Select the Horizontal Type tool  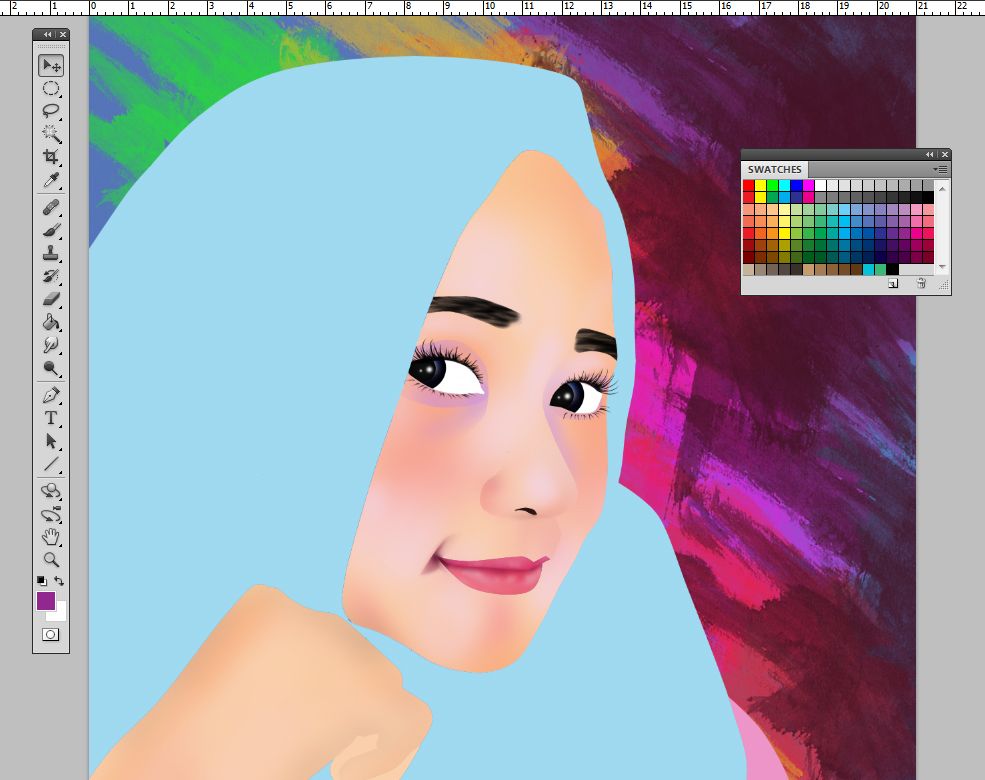(x=51, y=418)
